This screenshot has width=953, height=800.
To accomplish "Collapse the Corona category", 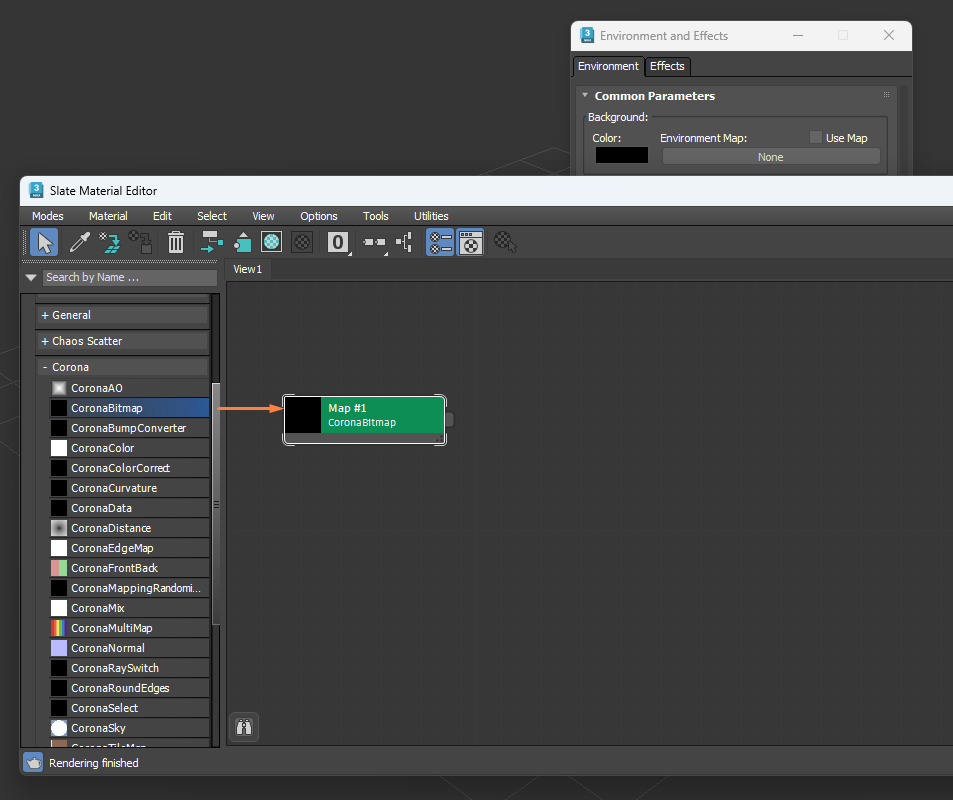I will click(122, 367).
